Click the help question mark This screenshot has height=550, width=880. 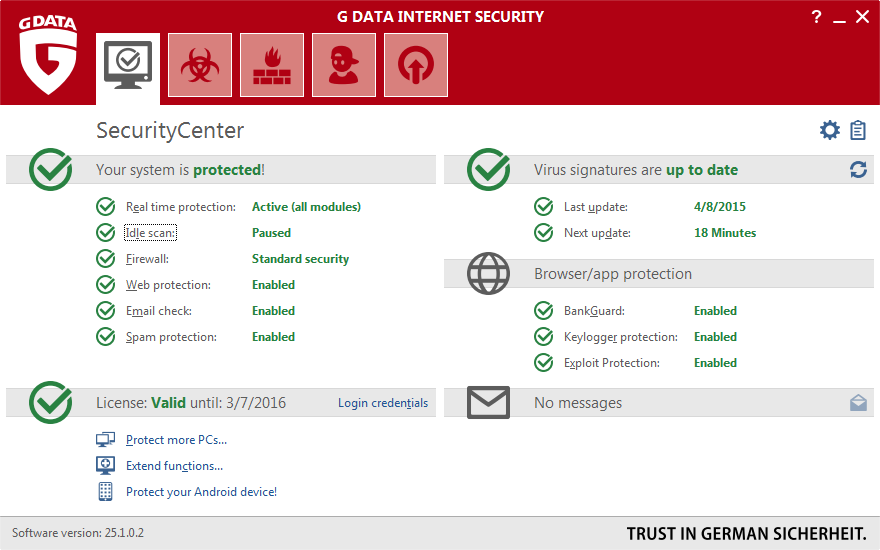pyautogui.click(x=816, y=17)
